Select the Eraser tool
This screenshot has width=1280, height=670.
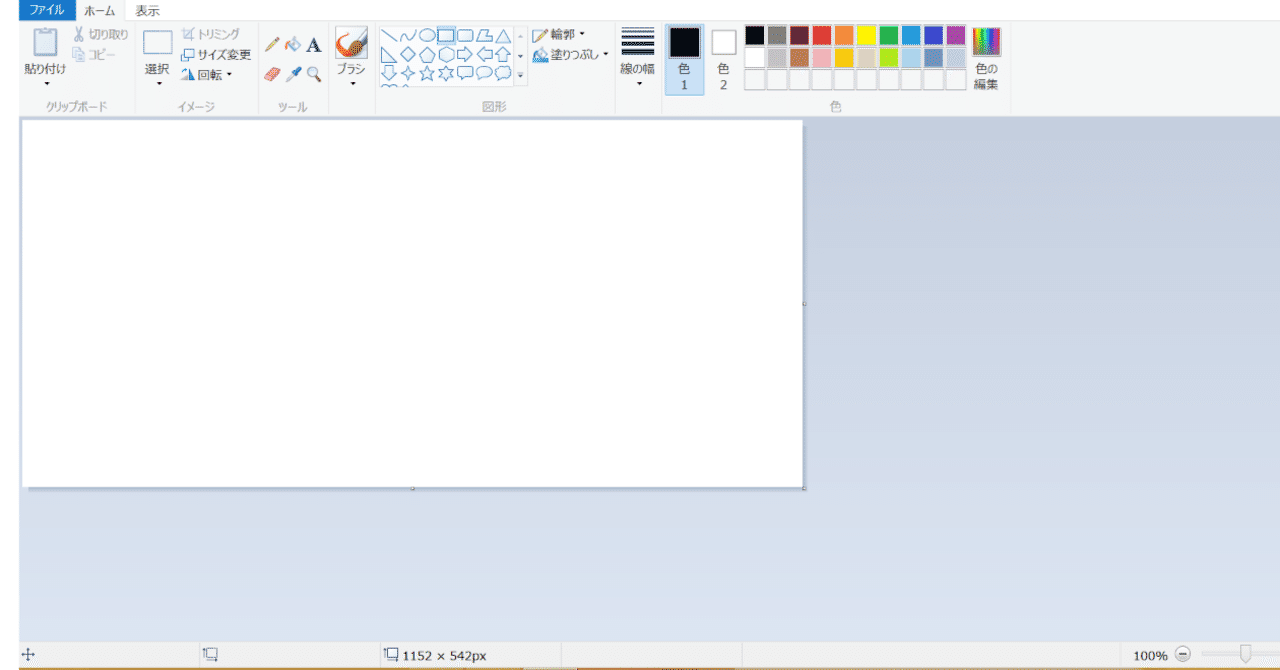(x=272, y=74)
